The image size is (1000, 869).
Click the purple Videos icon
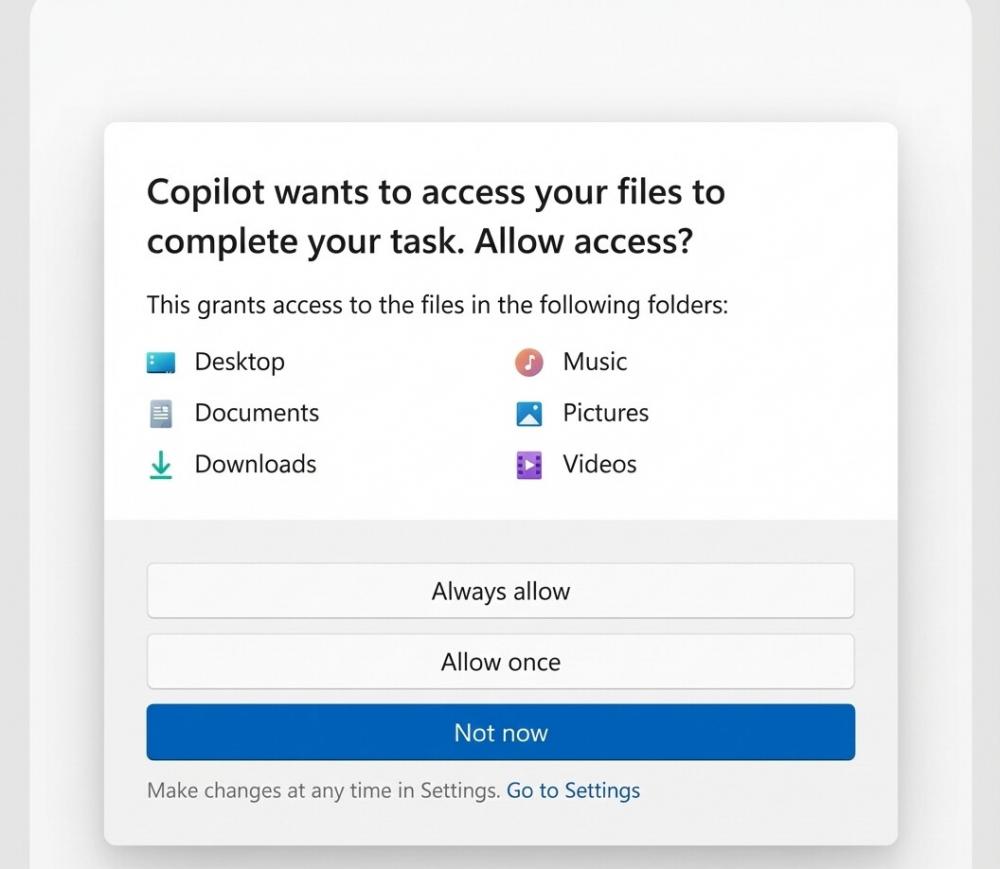click(x=529, y=465)
